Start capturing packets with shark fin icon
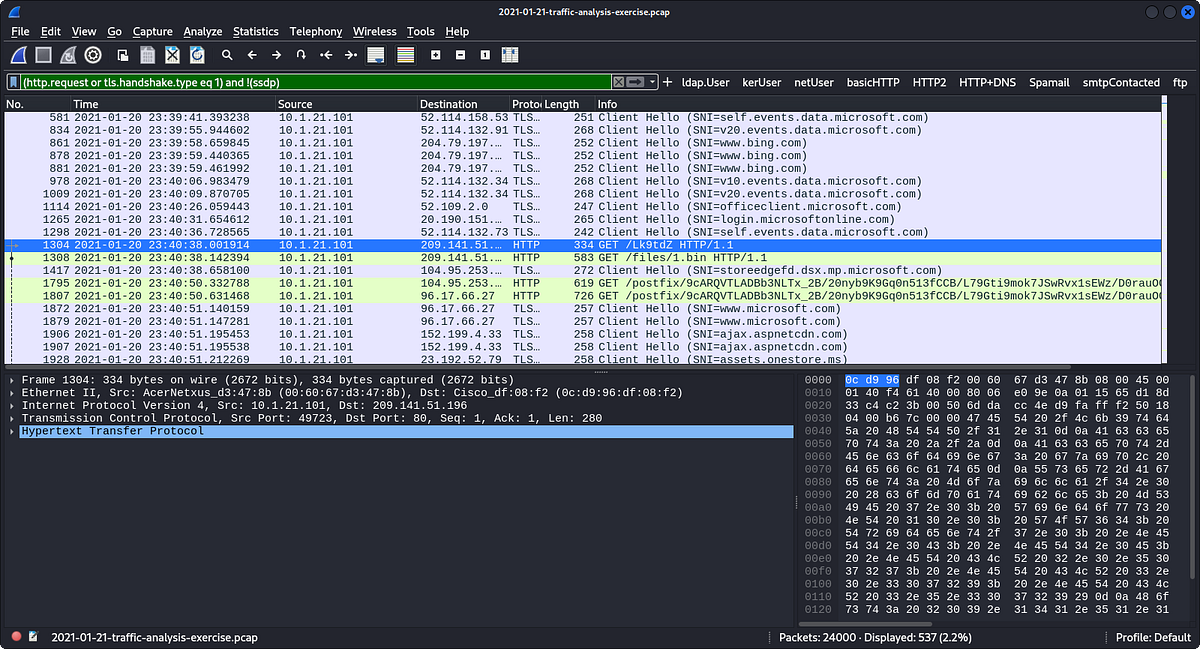The width and height of the screenshot is (1200, 649). 19,55
